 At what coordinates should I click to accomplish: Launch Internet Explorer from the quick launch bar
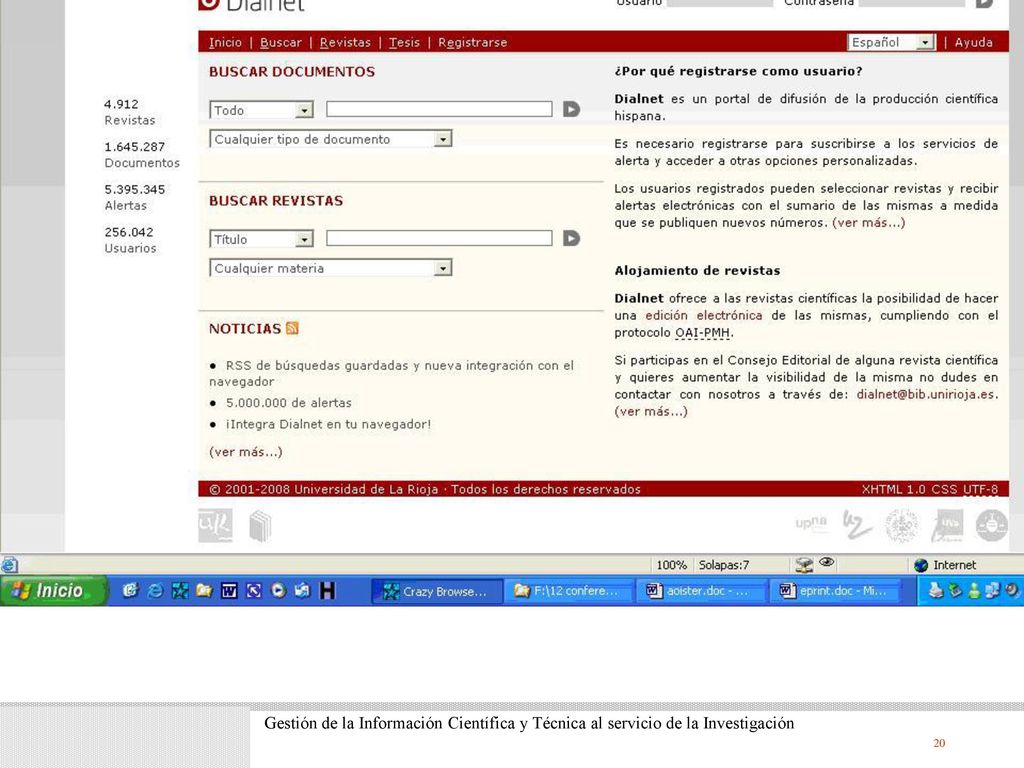[155, 590]
